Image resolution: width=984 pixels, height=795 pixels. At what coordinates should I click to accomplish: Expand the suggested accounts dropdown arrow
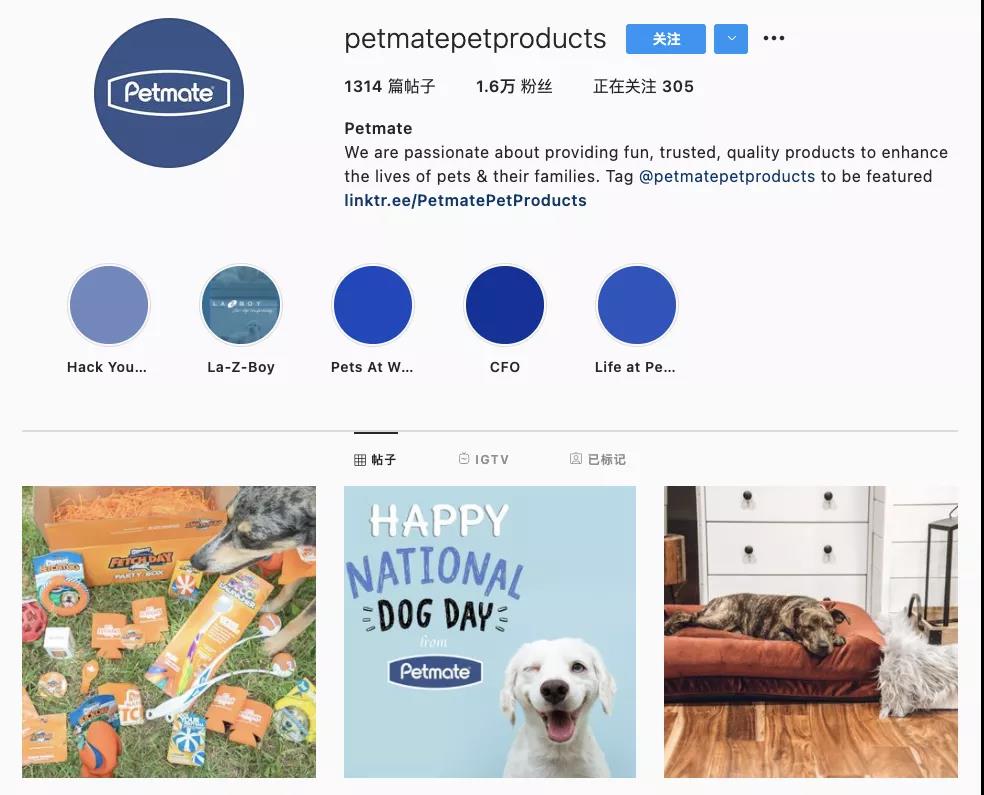731,39
